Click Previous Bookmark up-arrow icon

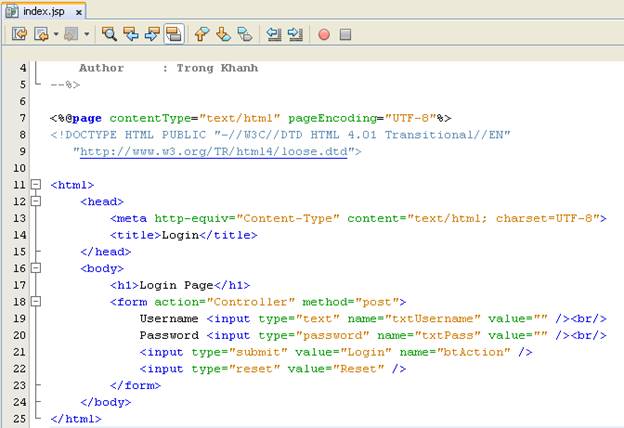[202, 34]
